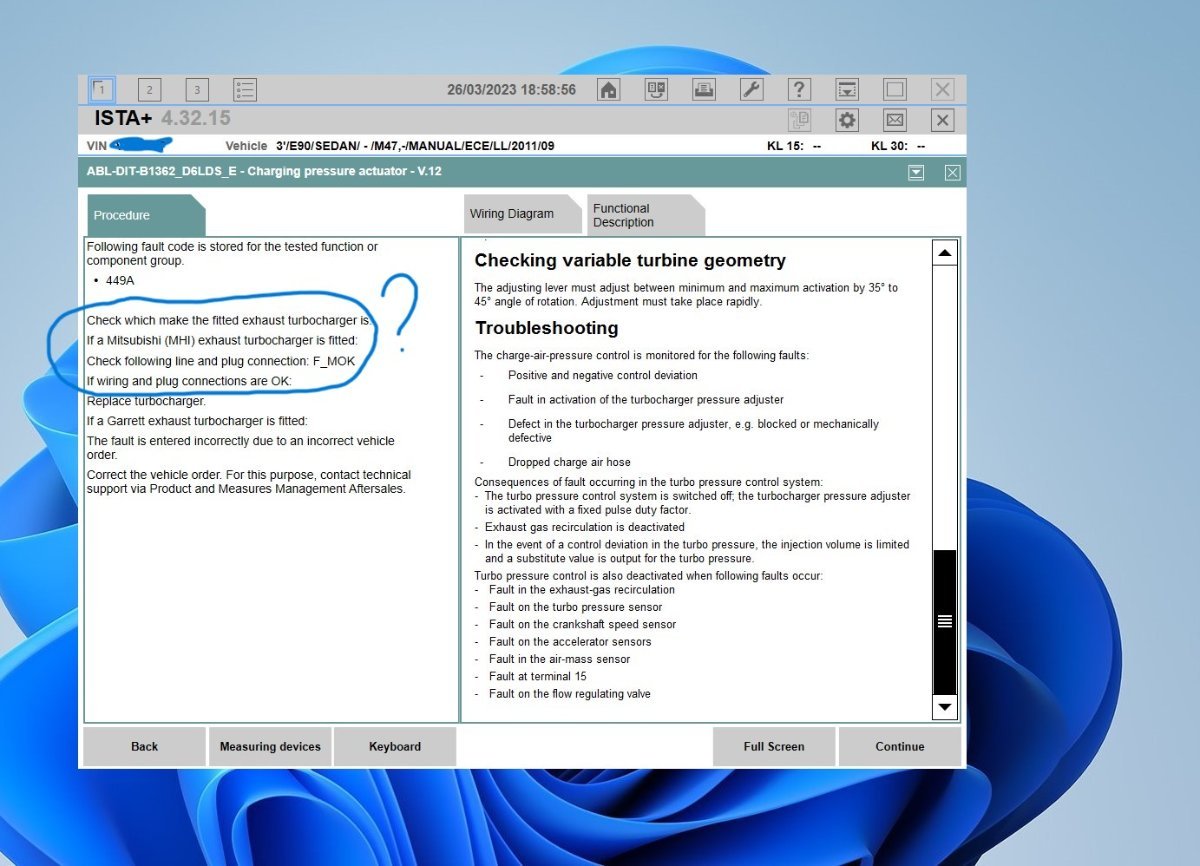Expand the dropdown arrow in the teal title bar
The width and height of the screenshot is (1200, 866).
click(x=916, y=173)
